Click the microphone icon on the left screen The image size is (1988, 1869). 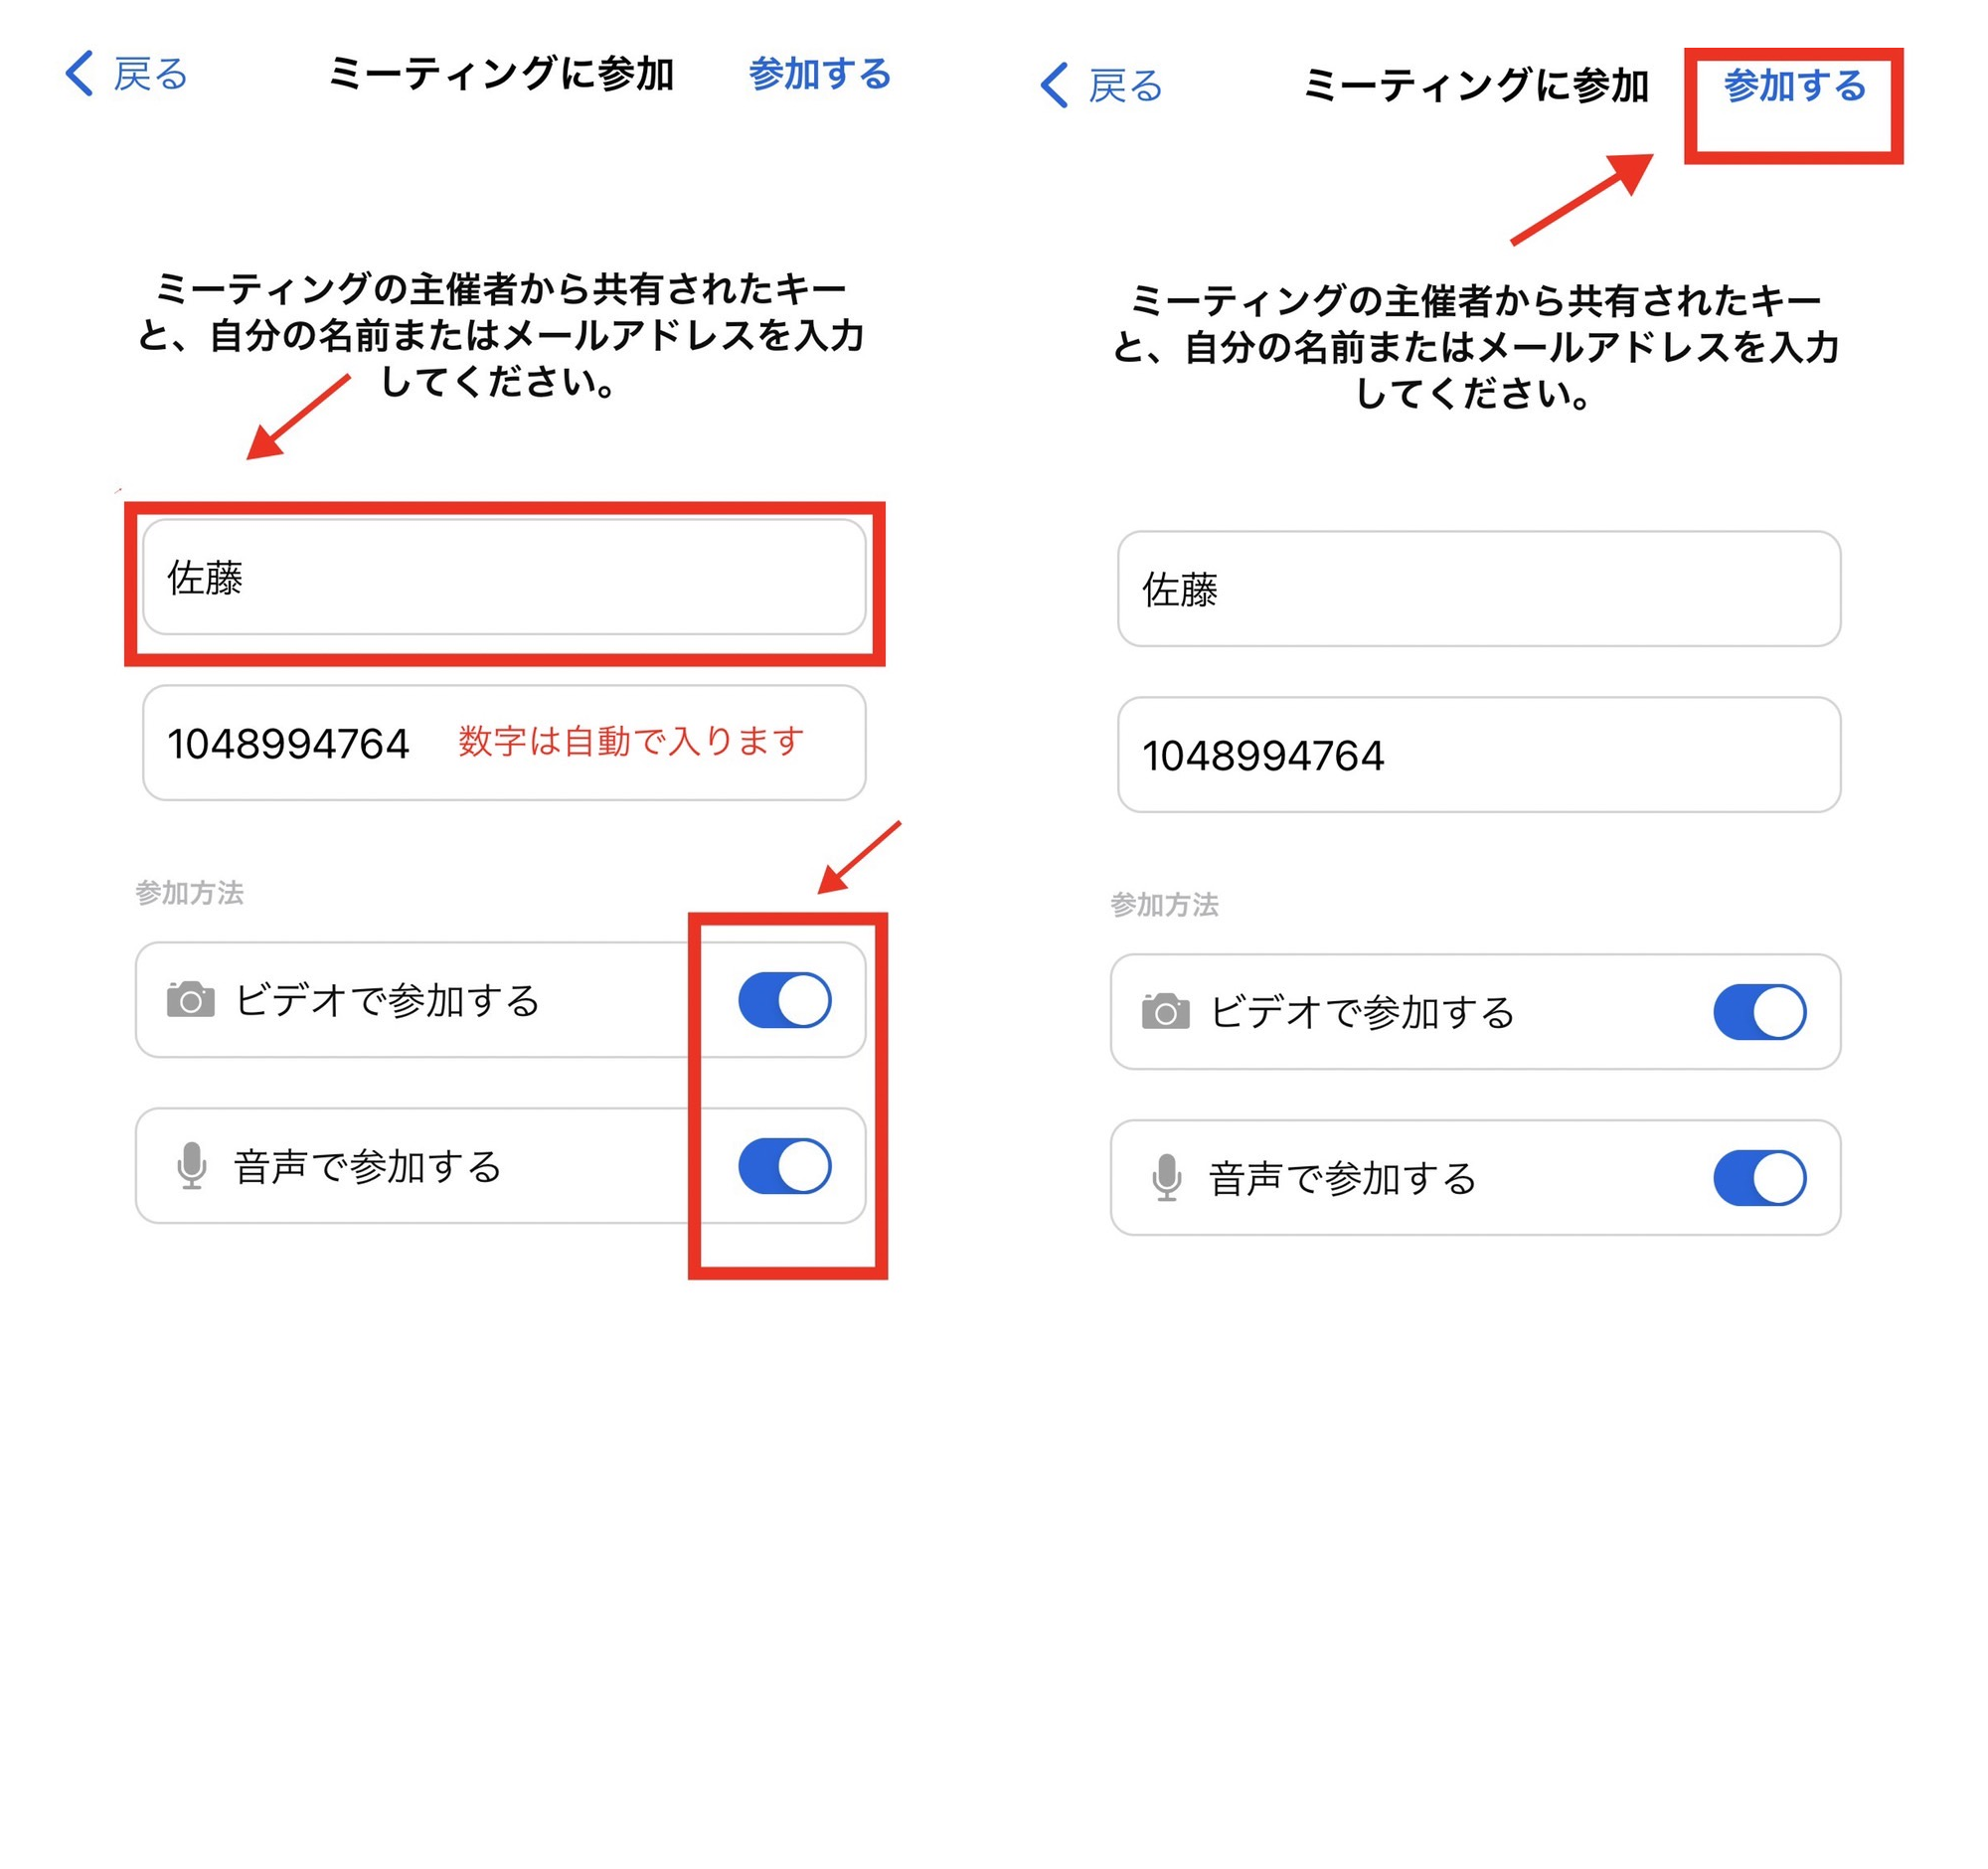coord(191,1166)
